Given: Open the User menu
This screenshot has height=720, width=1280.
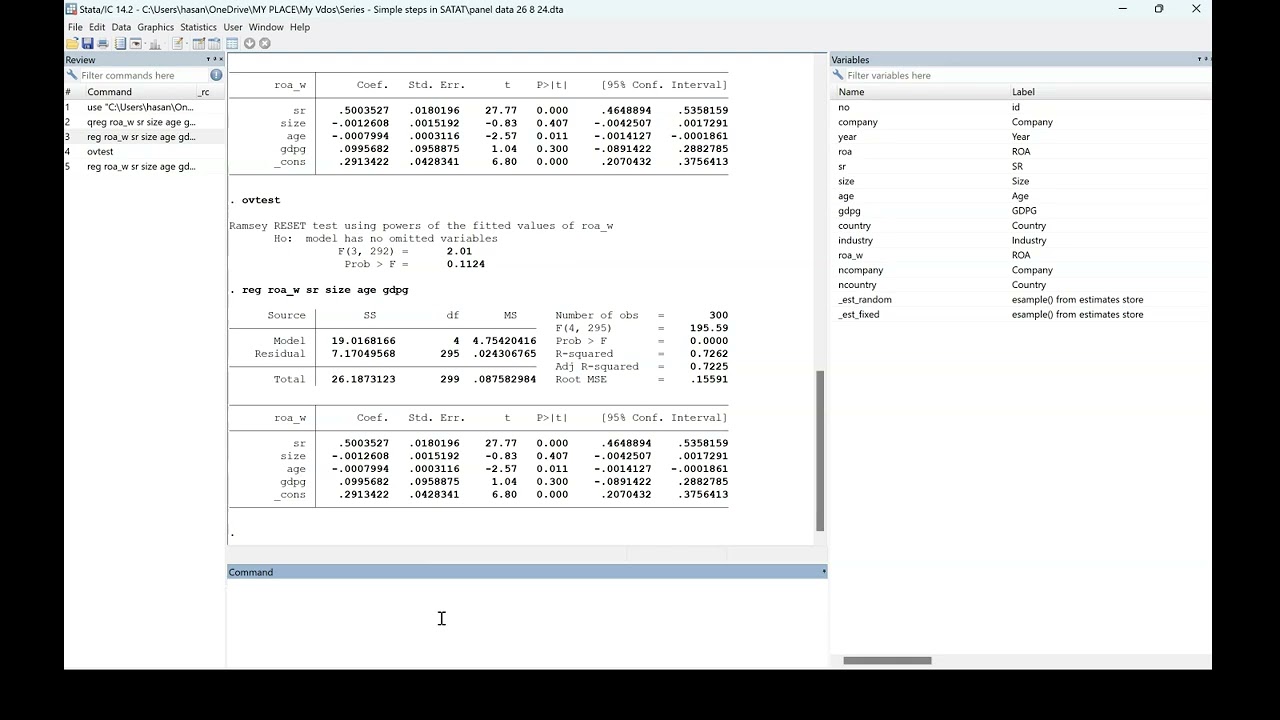Looking at the screenshot, I should tap(233, 27).
